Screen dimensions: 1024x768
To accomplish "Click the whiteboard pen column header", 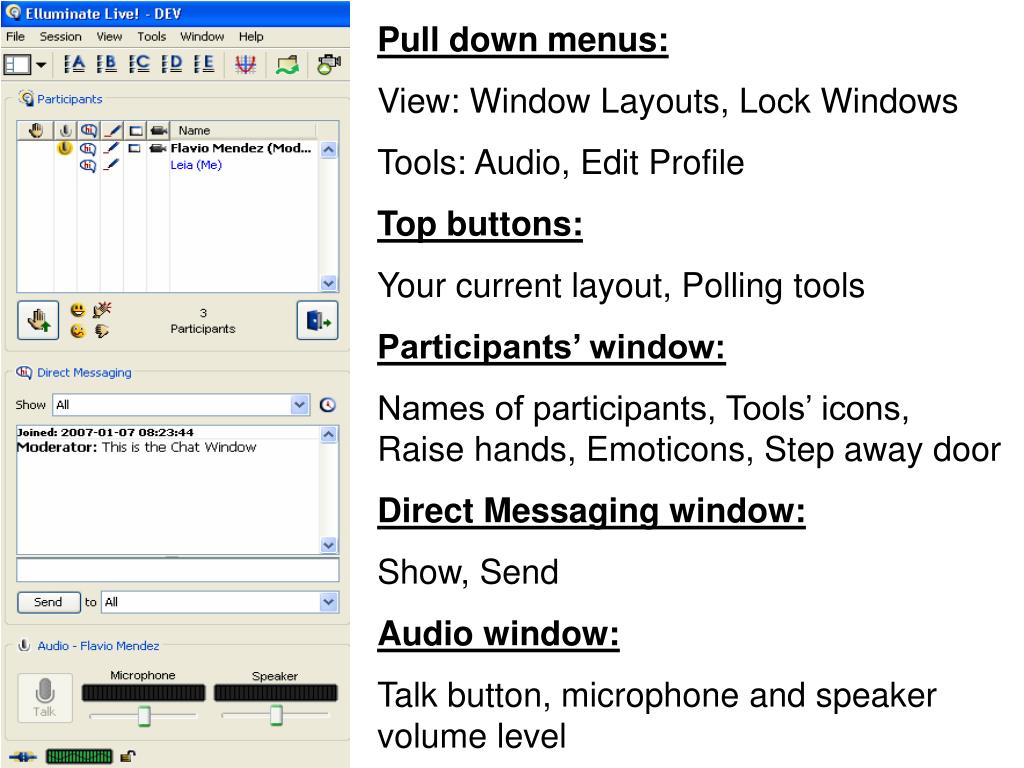I will tap(112, 130).
